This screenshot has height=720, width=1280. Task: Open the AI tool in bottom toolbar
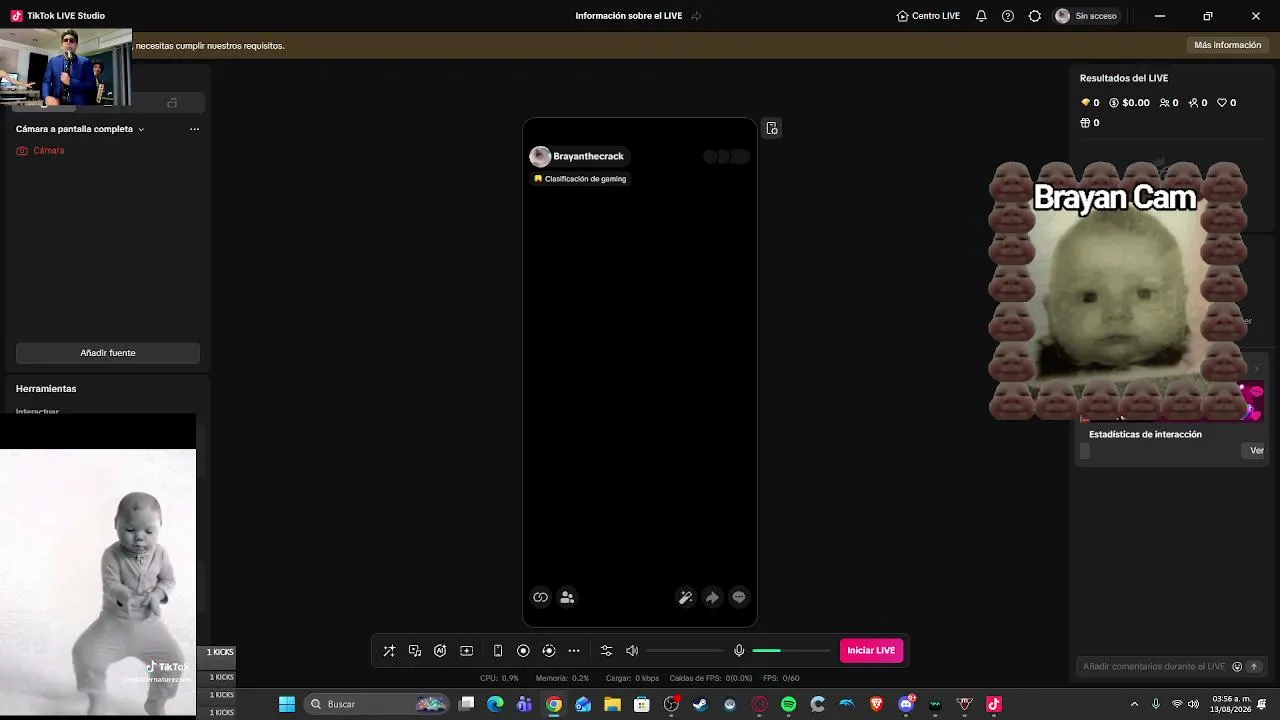pos(440,651)
